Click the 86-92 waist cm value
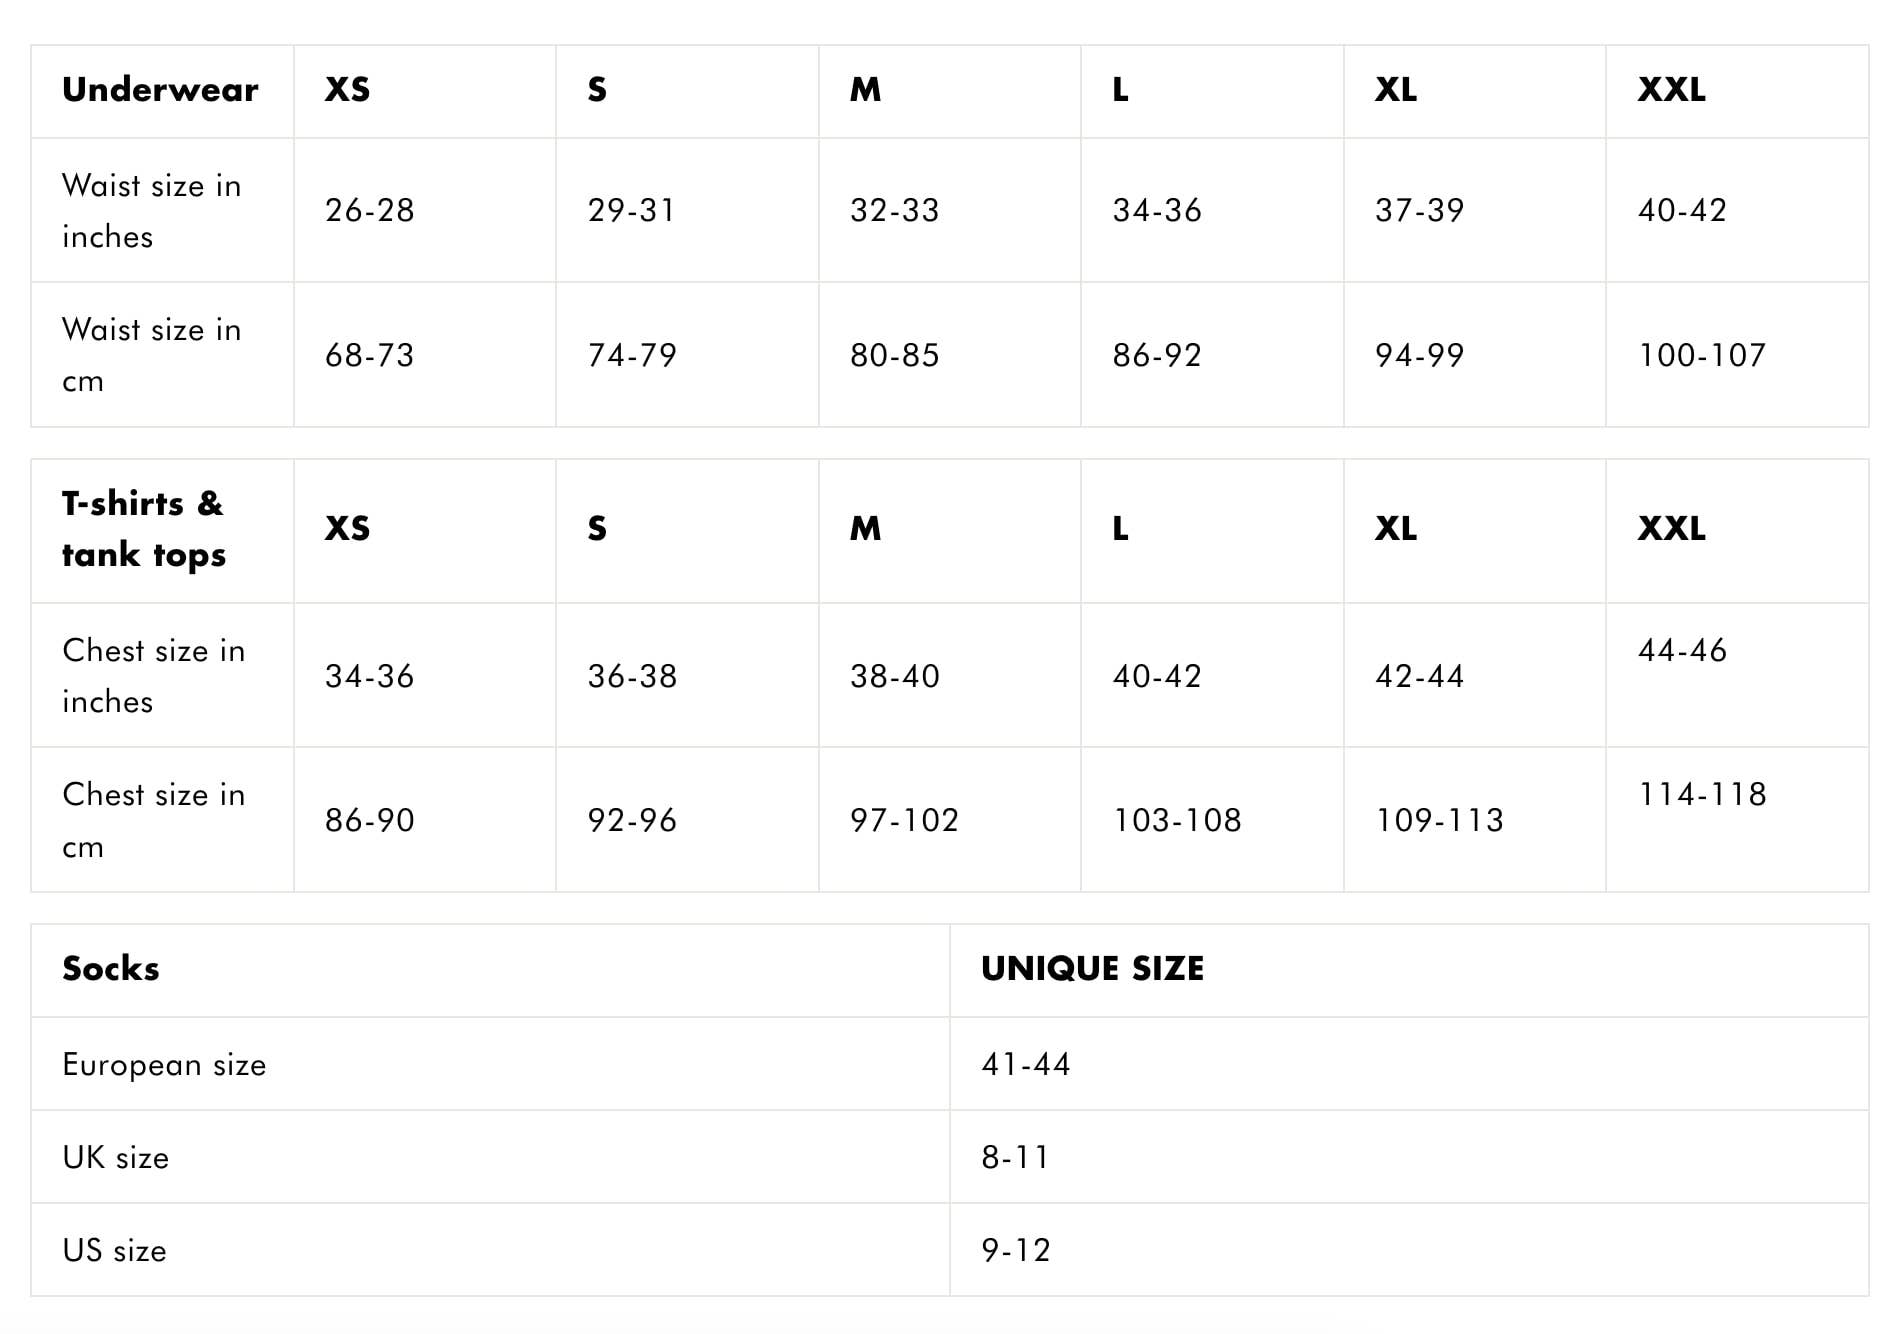This screenshot has width=1900, height=1334. coord(1156,355)
